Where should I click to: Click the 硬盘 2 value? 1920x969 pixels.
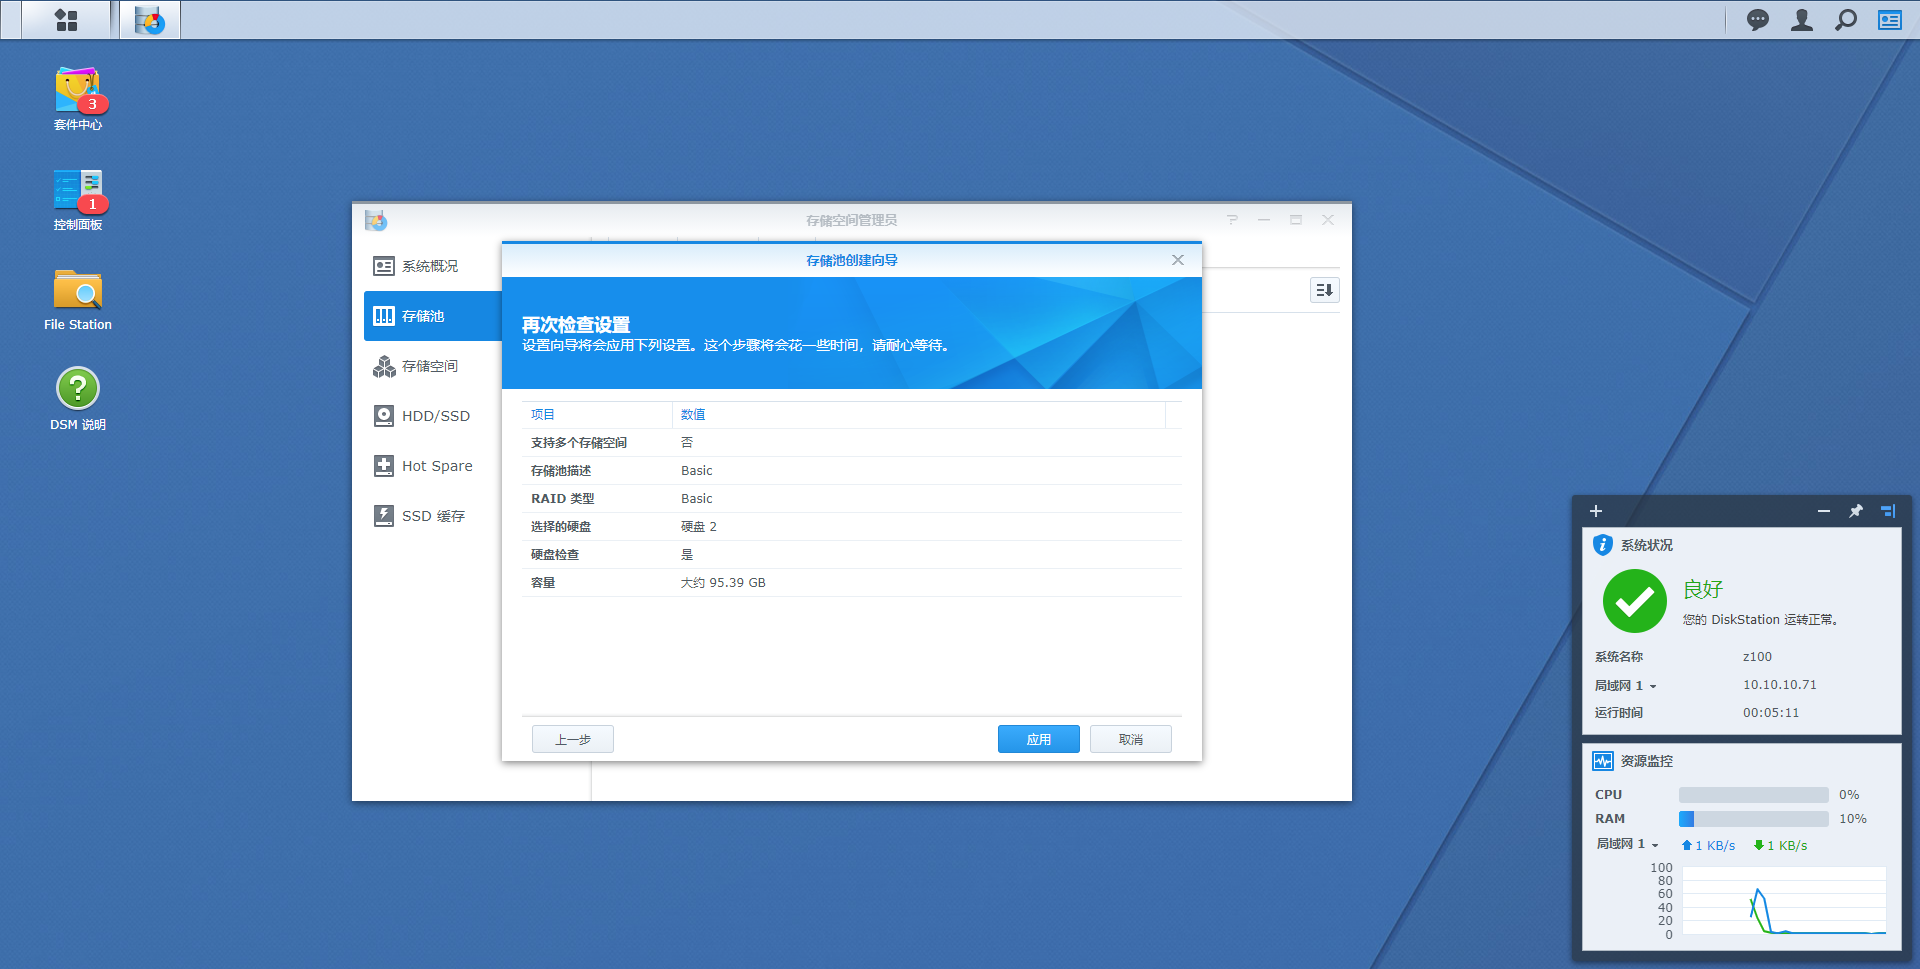(x=699, y=527)
